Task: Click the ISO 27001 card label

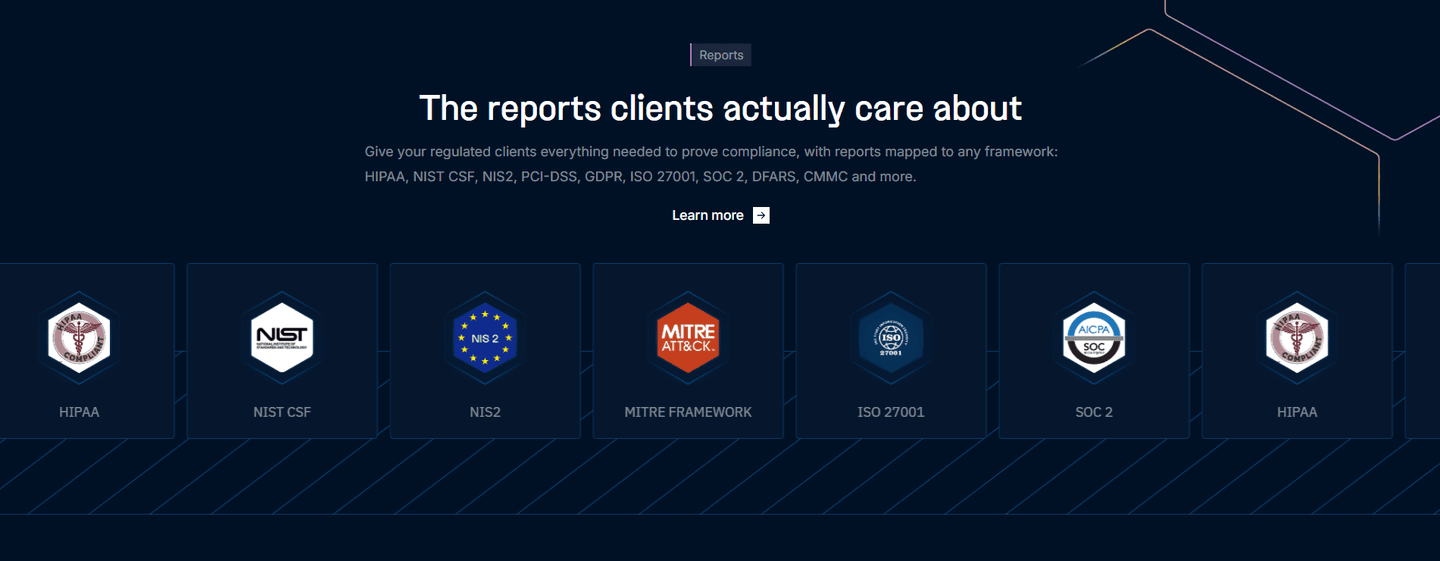Action: (891, 412)
